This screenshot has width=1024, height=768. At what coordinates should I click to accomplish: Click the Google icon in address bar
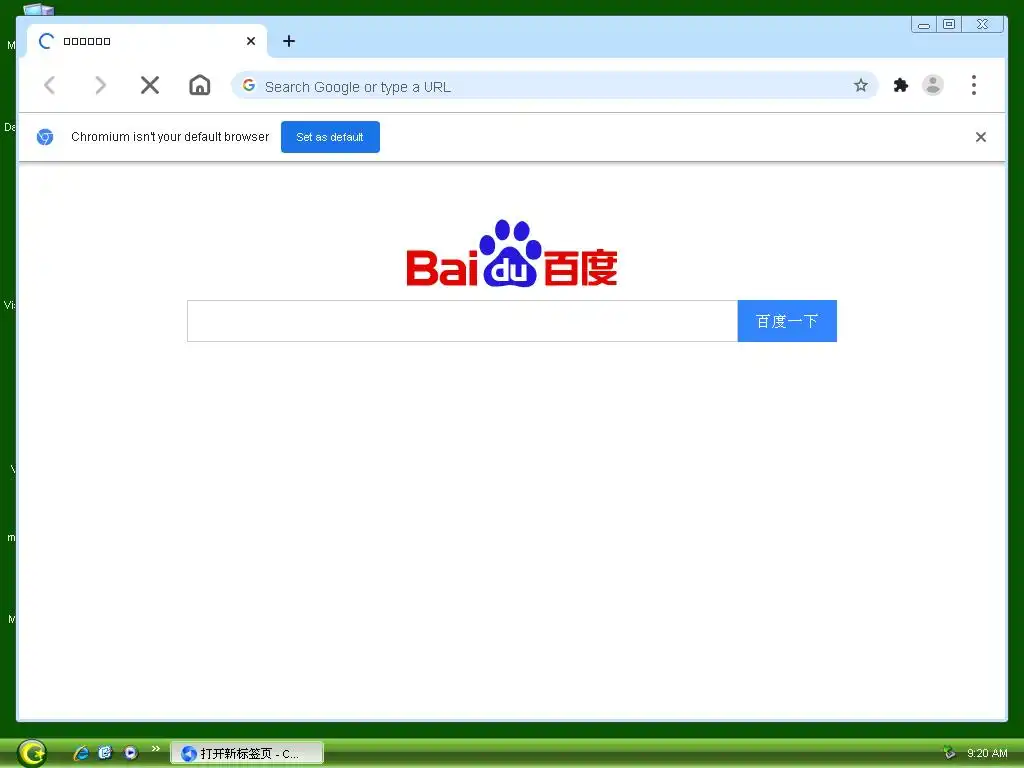[x=249, y=86]
